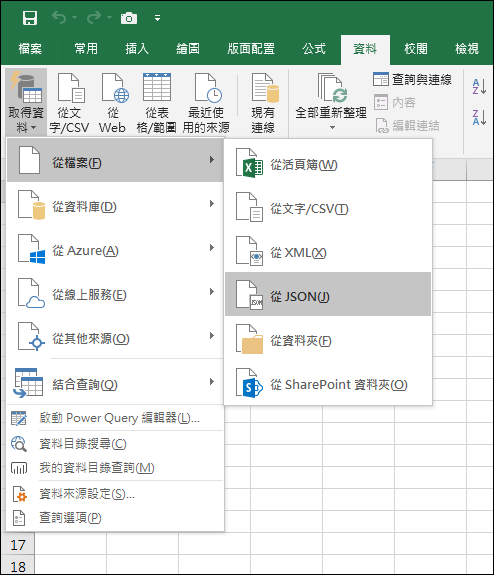Click the 全部重新整理 refresh icon

(331, 88)
